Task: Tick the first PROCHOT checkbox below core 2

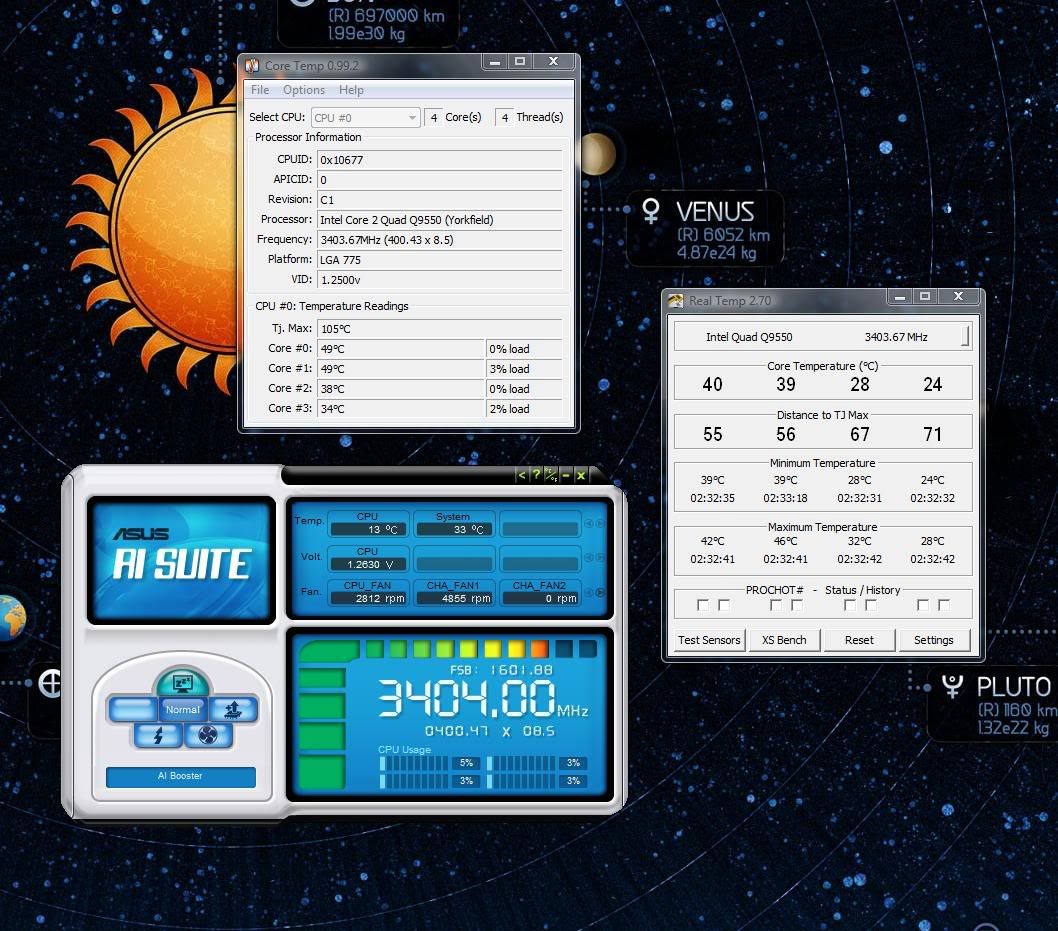Action: (x=850, y=605)
